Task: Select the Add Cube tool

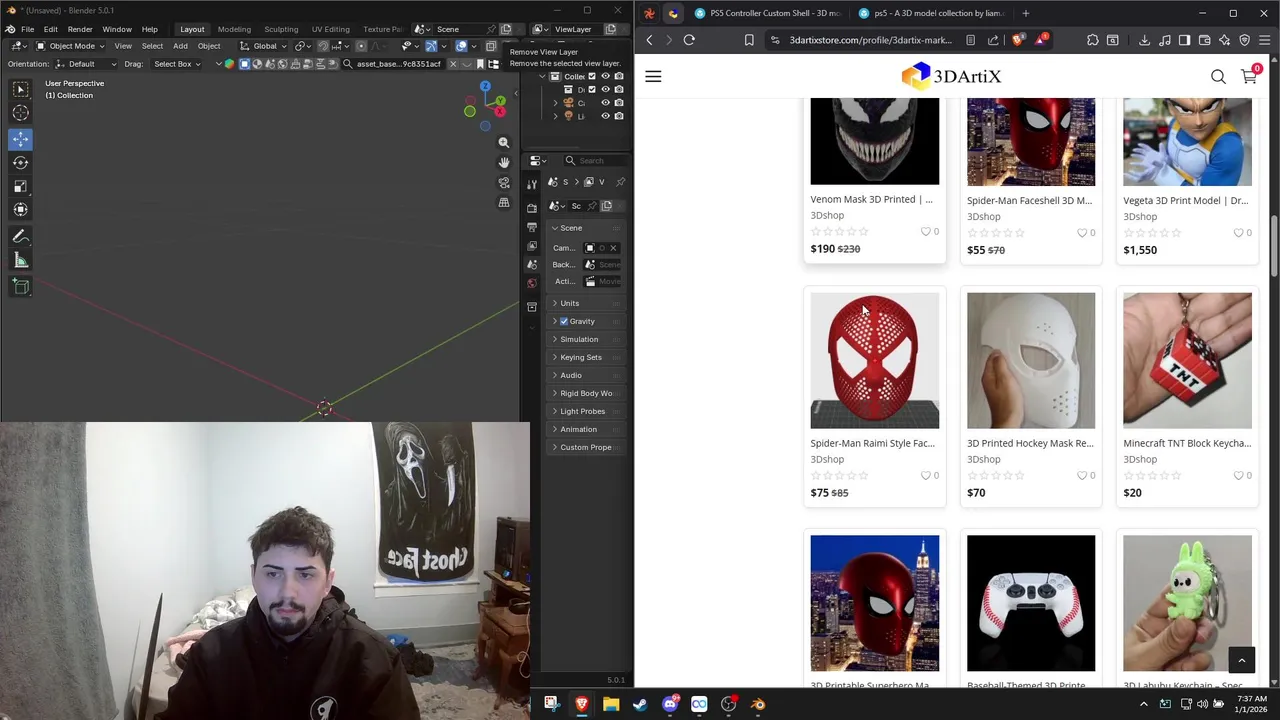Action: pyautogui.click(x=20, y=287)
